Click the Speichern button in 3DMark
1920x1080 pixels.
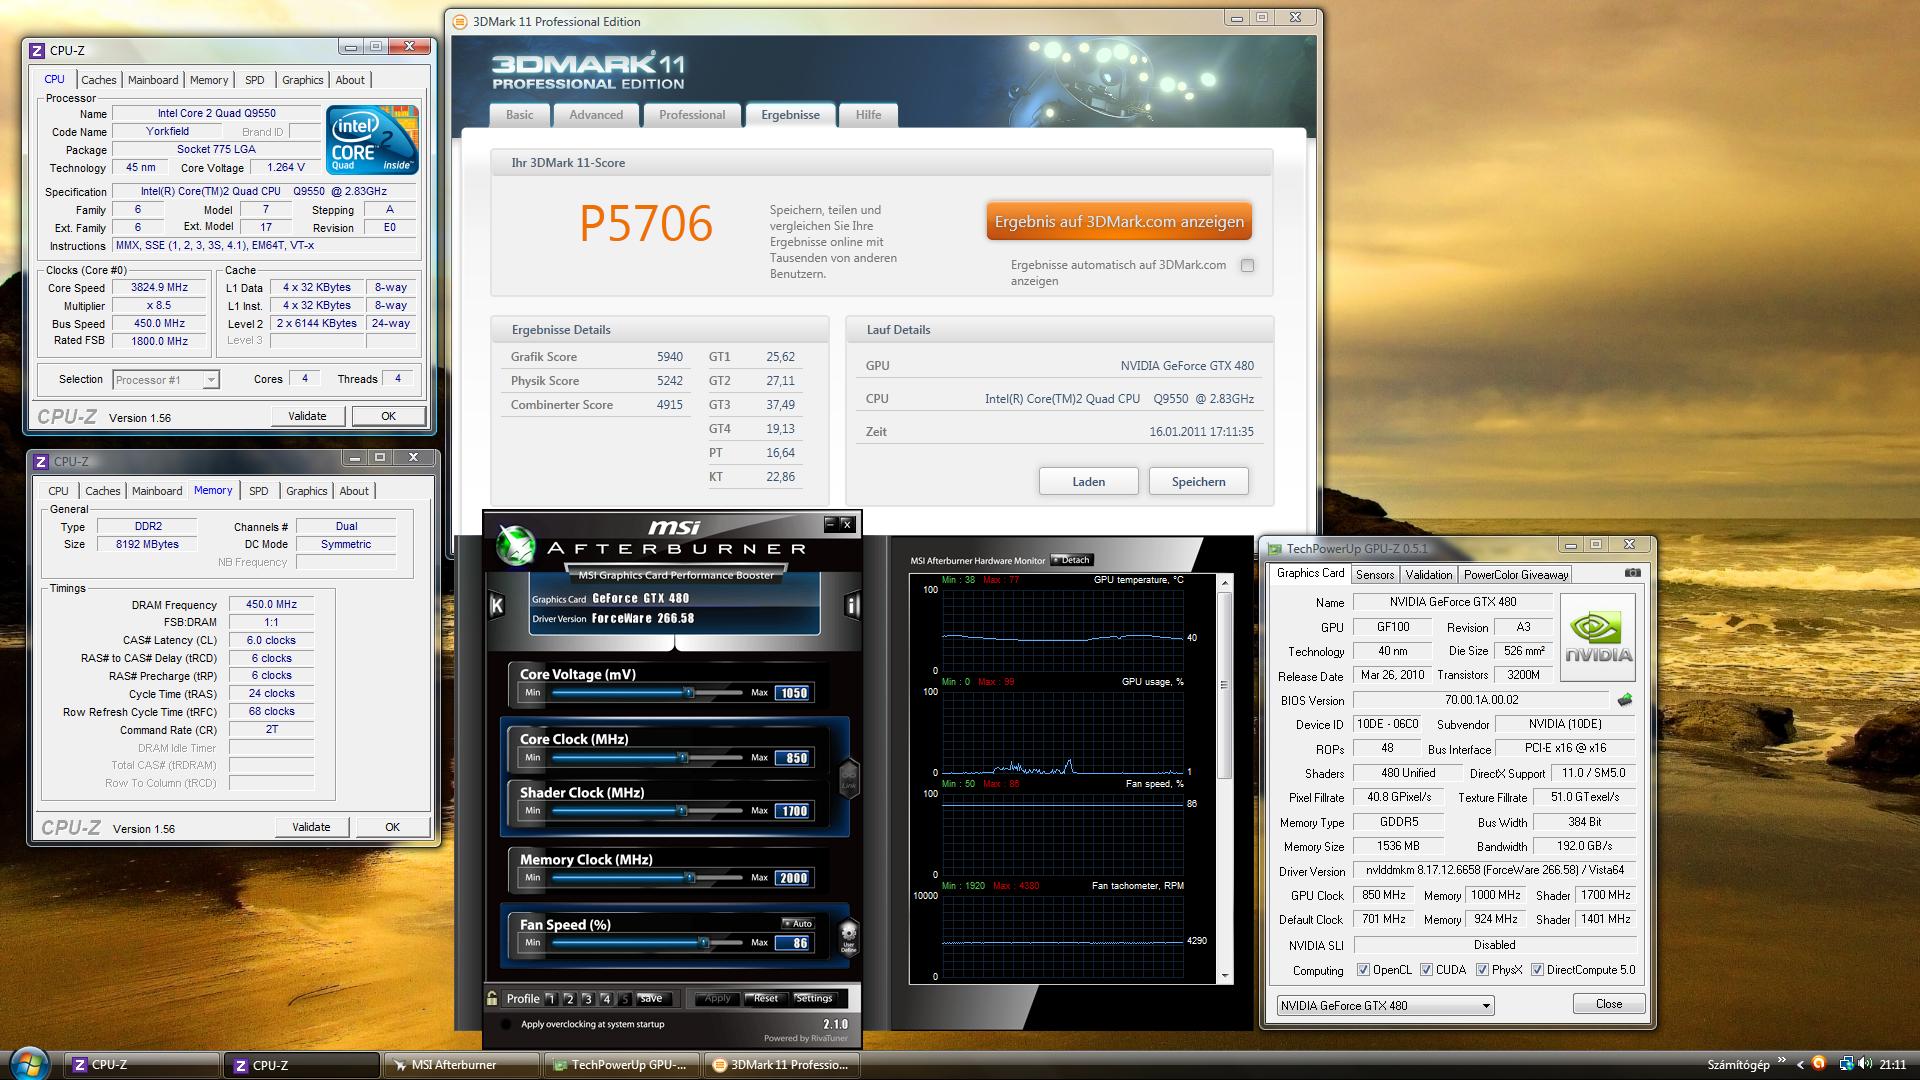tap(1198, 482)
